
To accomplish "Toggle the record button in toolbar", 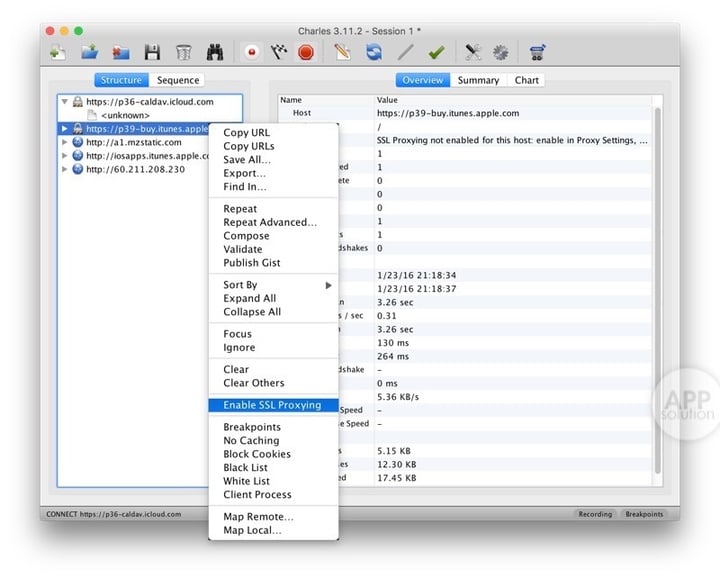I will (250, 52).
